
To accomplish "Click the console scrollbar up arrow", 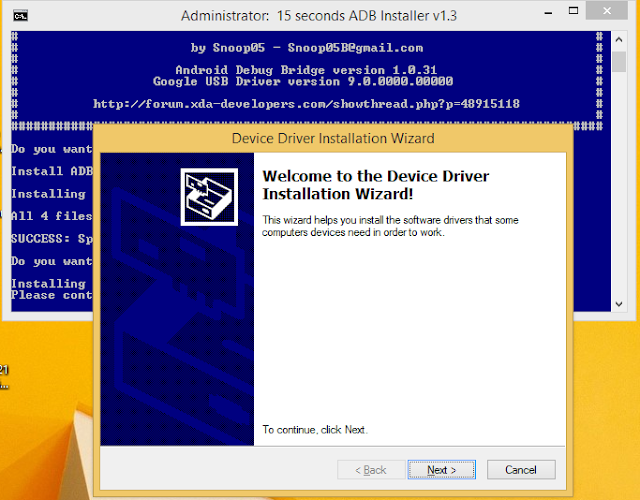I will [619, 40].
